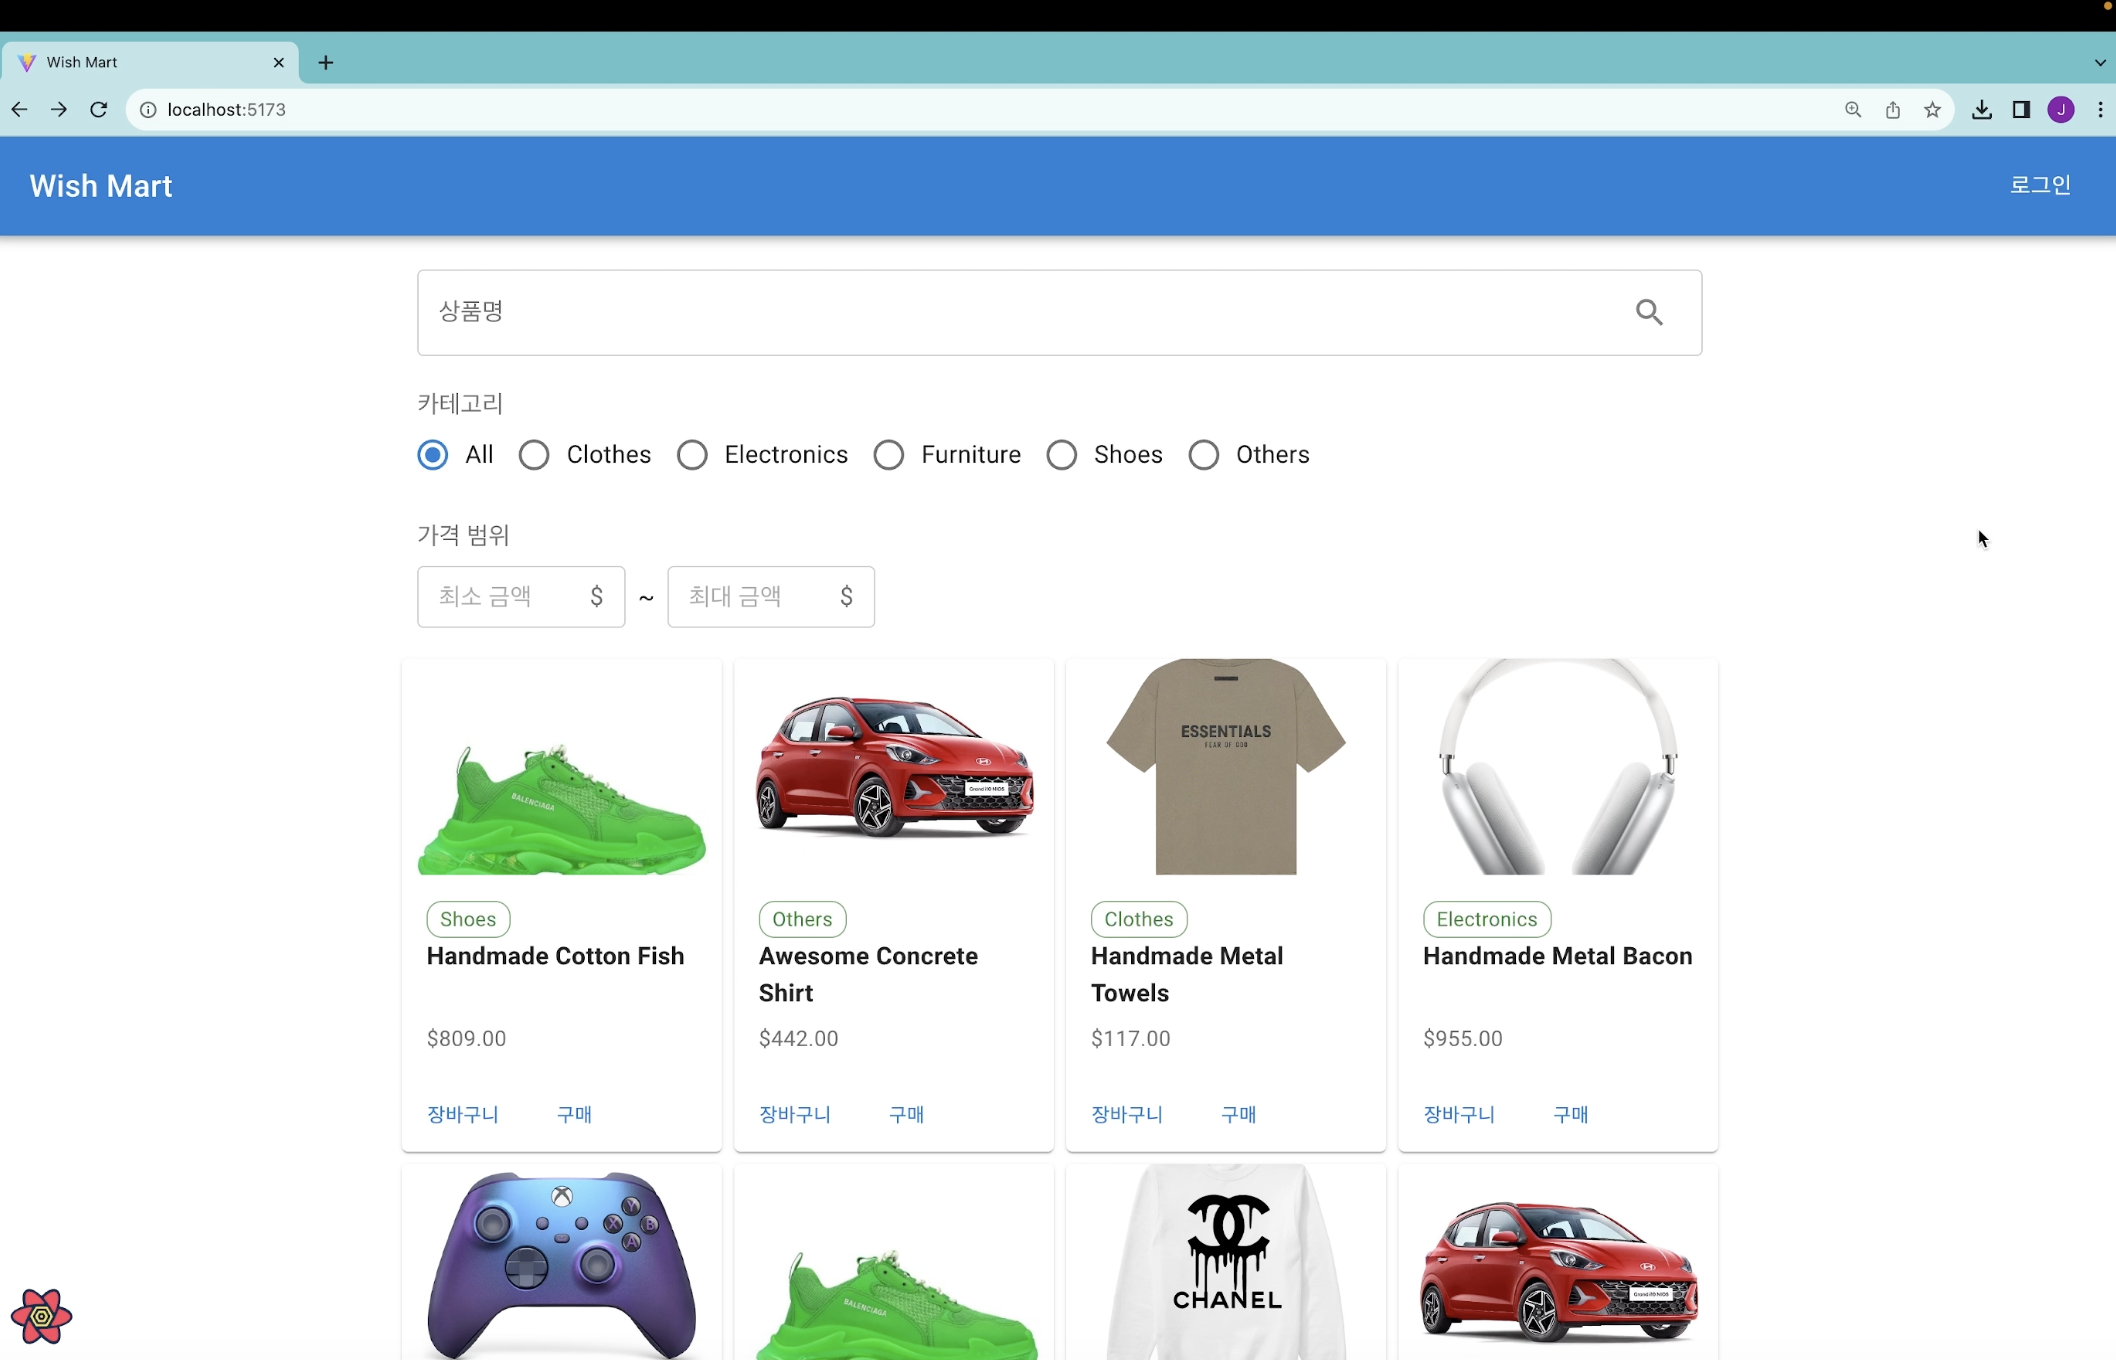The image size is (2116, 1360).
Task: Switch to the Wish Mart browser tab
Action: [150, 63]
